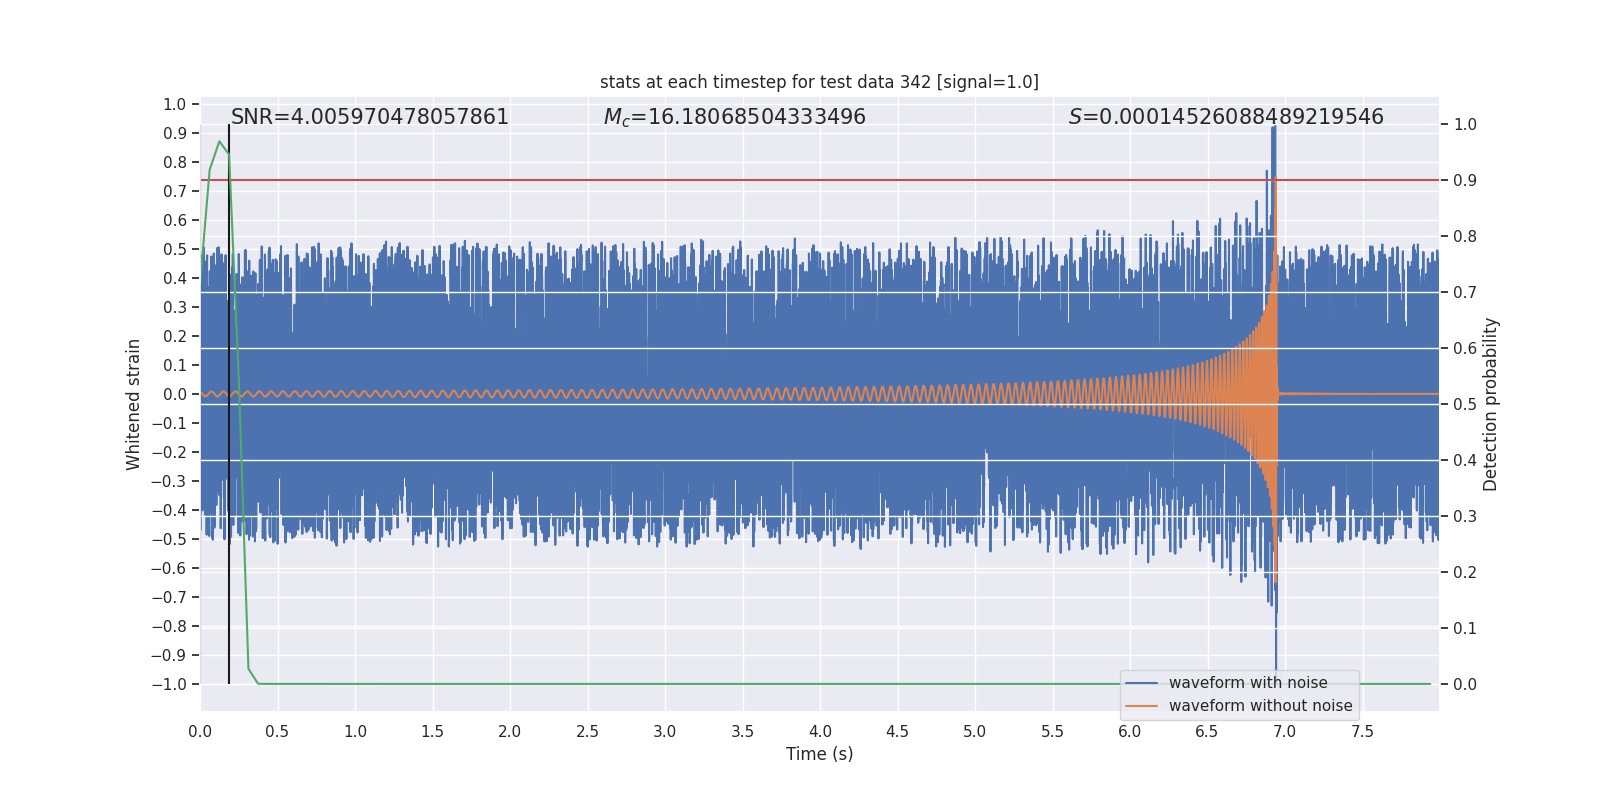Pick the blue line swatch in legend

(1141, 683)
